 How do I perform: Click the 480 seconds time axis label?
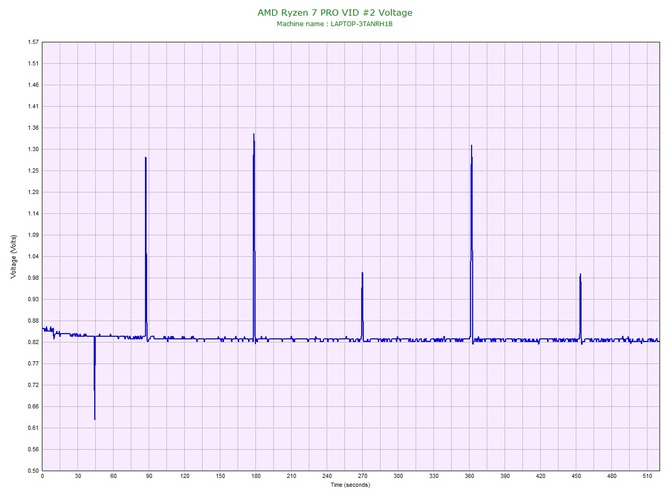612,476
